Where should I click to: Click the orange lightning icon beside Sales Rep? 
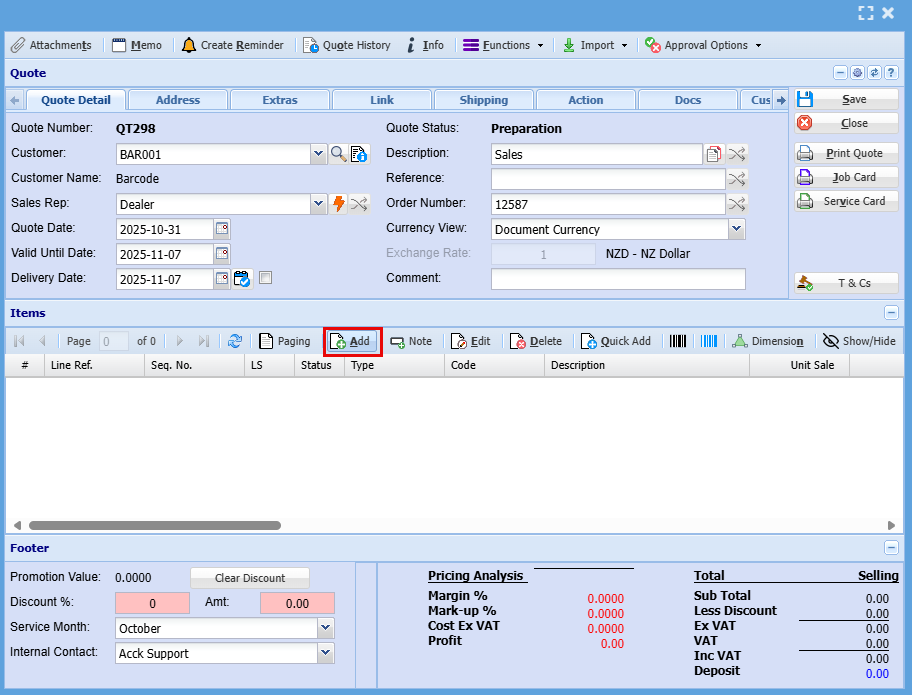click(339, 204)
